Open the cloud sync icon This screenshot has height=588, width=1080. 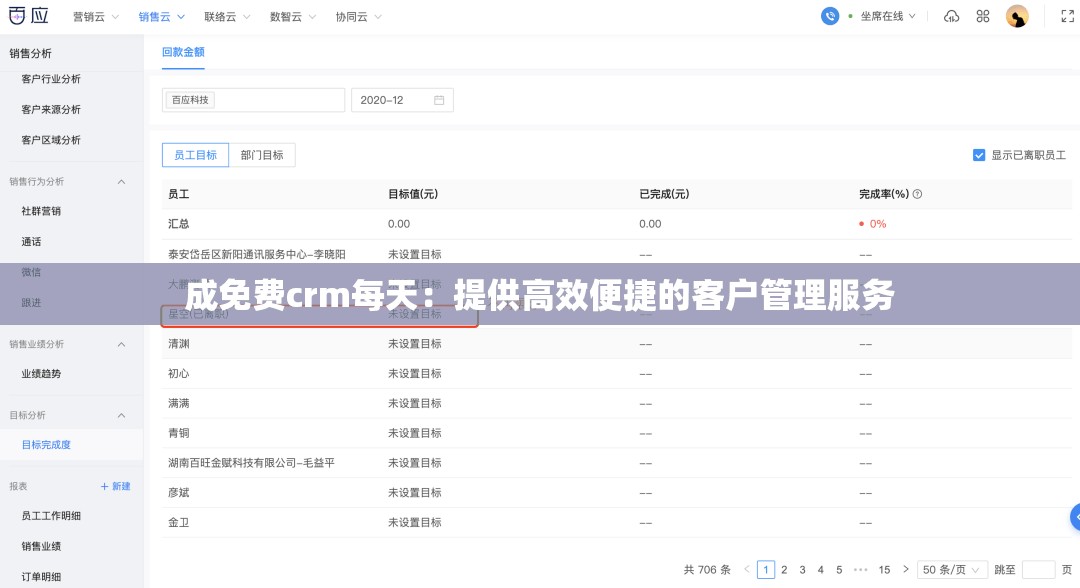point(951,16)
